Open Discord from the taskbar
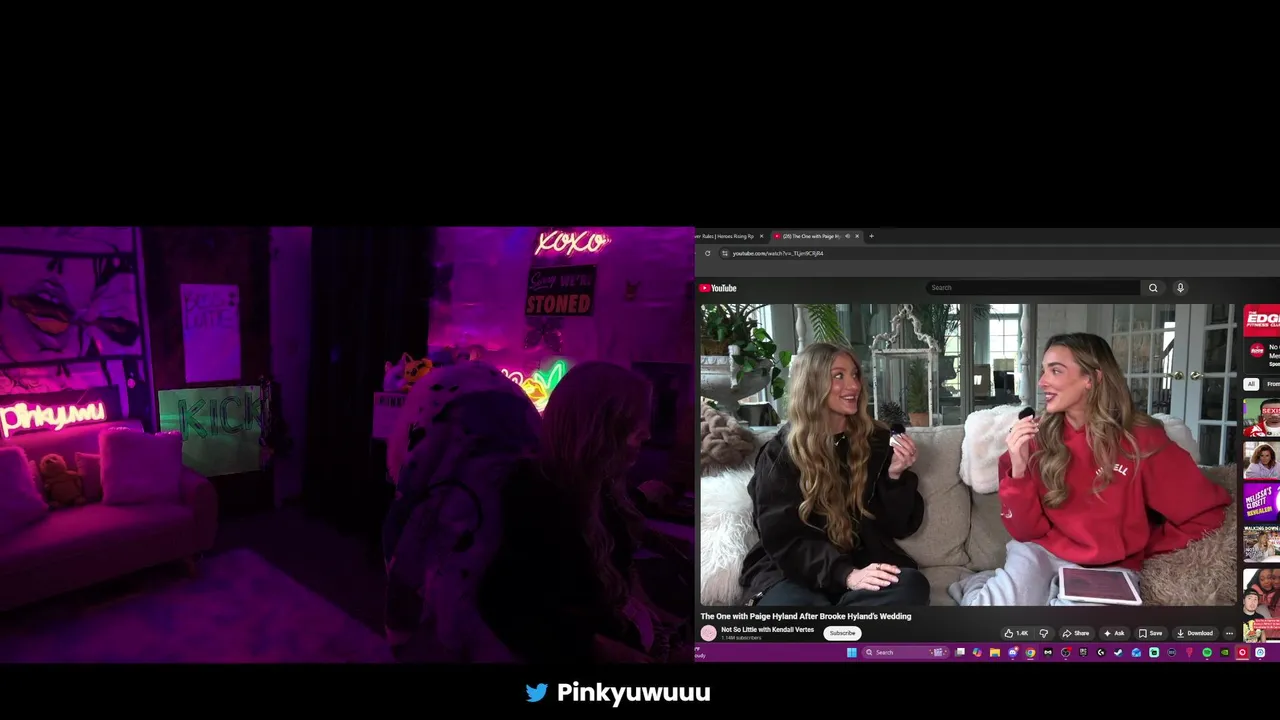Screen dimensions: 1280x720 pyautogui.click(x=1013, y=652)
